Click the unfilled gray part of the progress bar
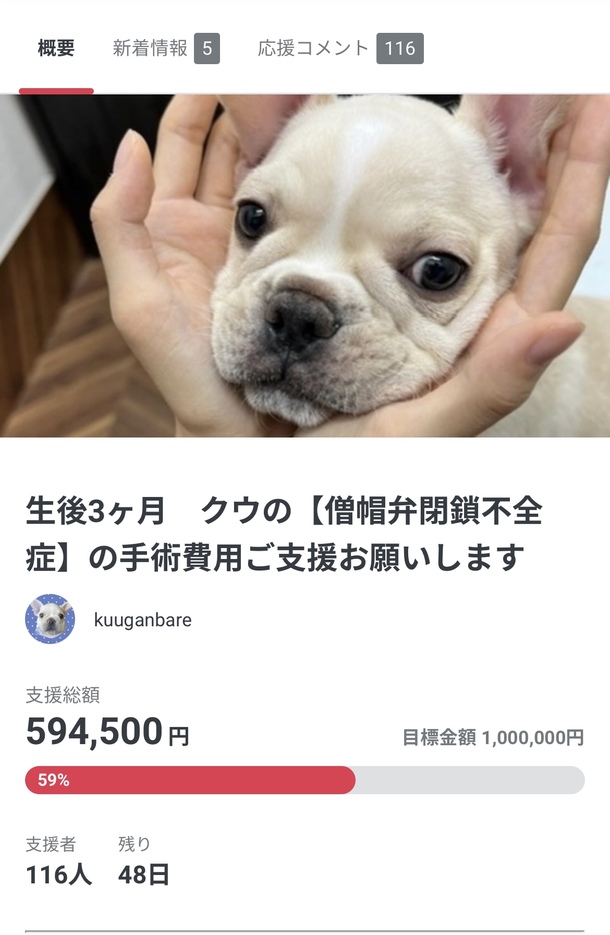610x935 pixels. tap(470, 780)
